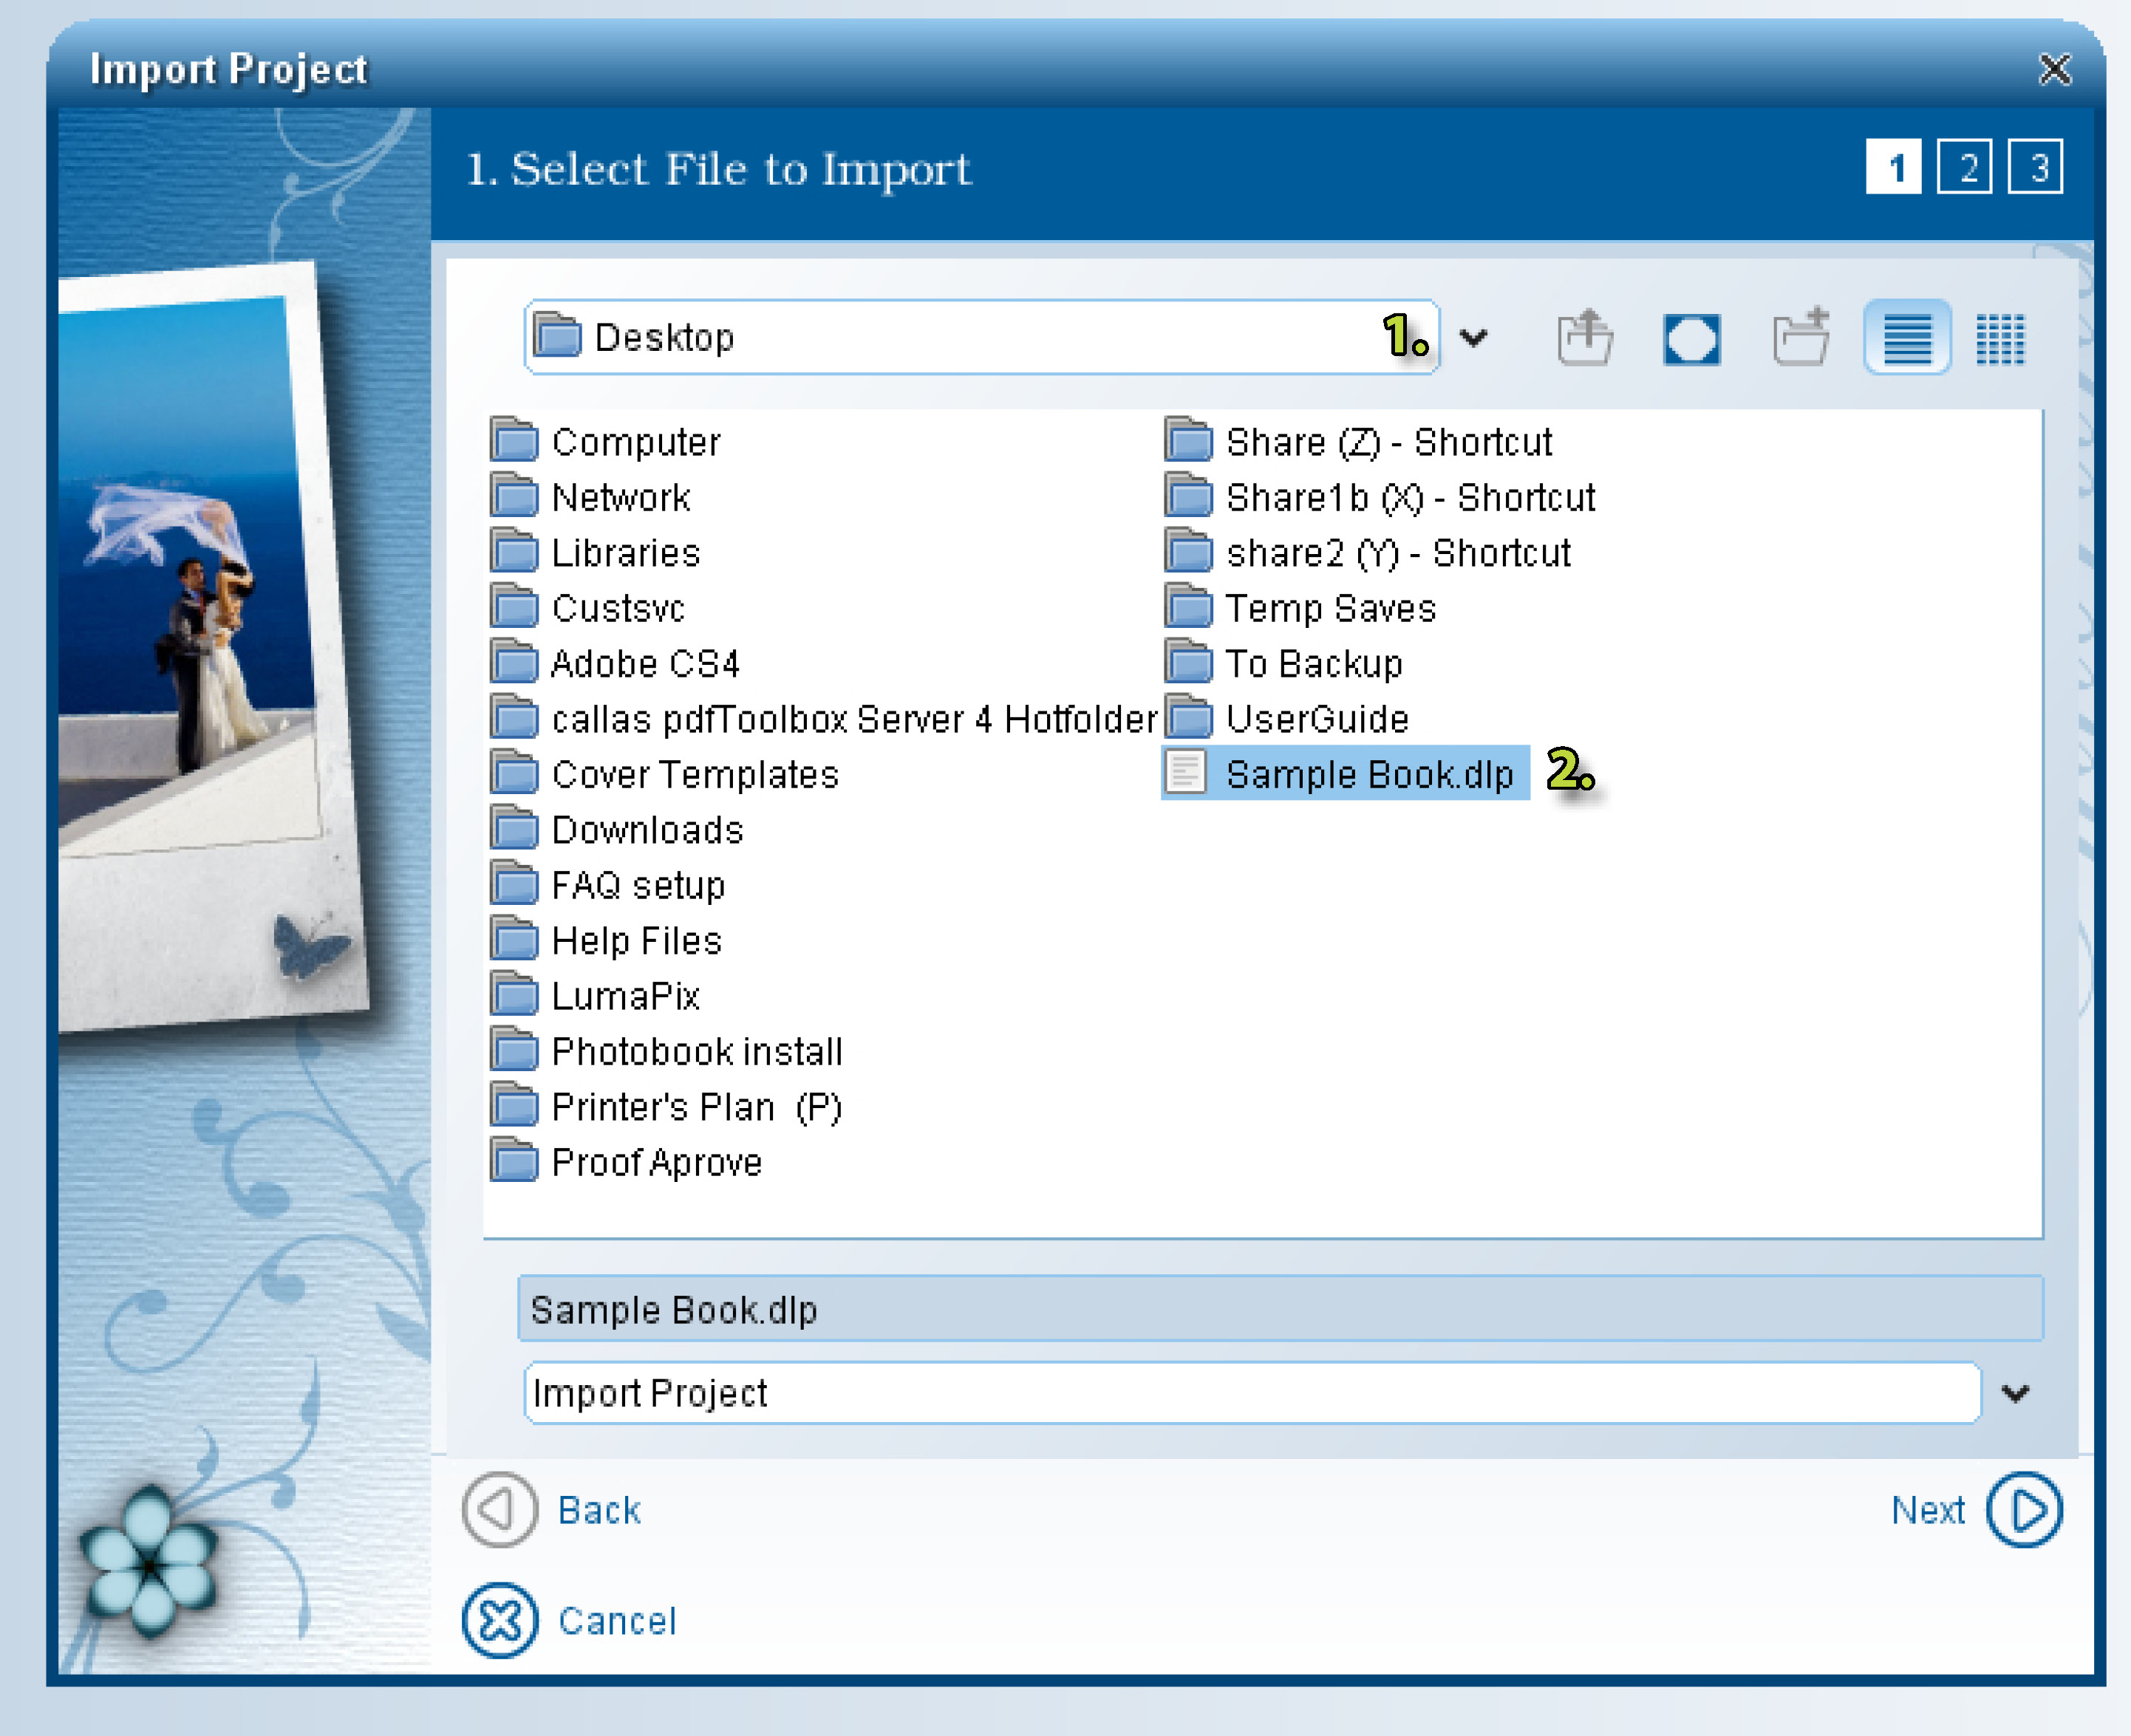The image size is (2131, 1736).
Task: Click the Libraries folder icon
Action: coord(514,551)
